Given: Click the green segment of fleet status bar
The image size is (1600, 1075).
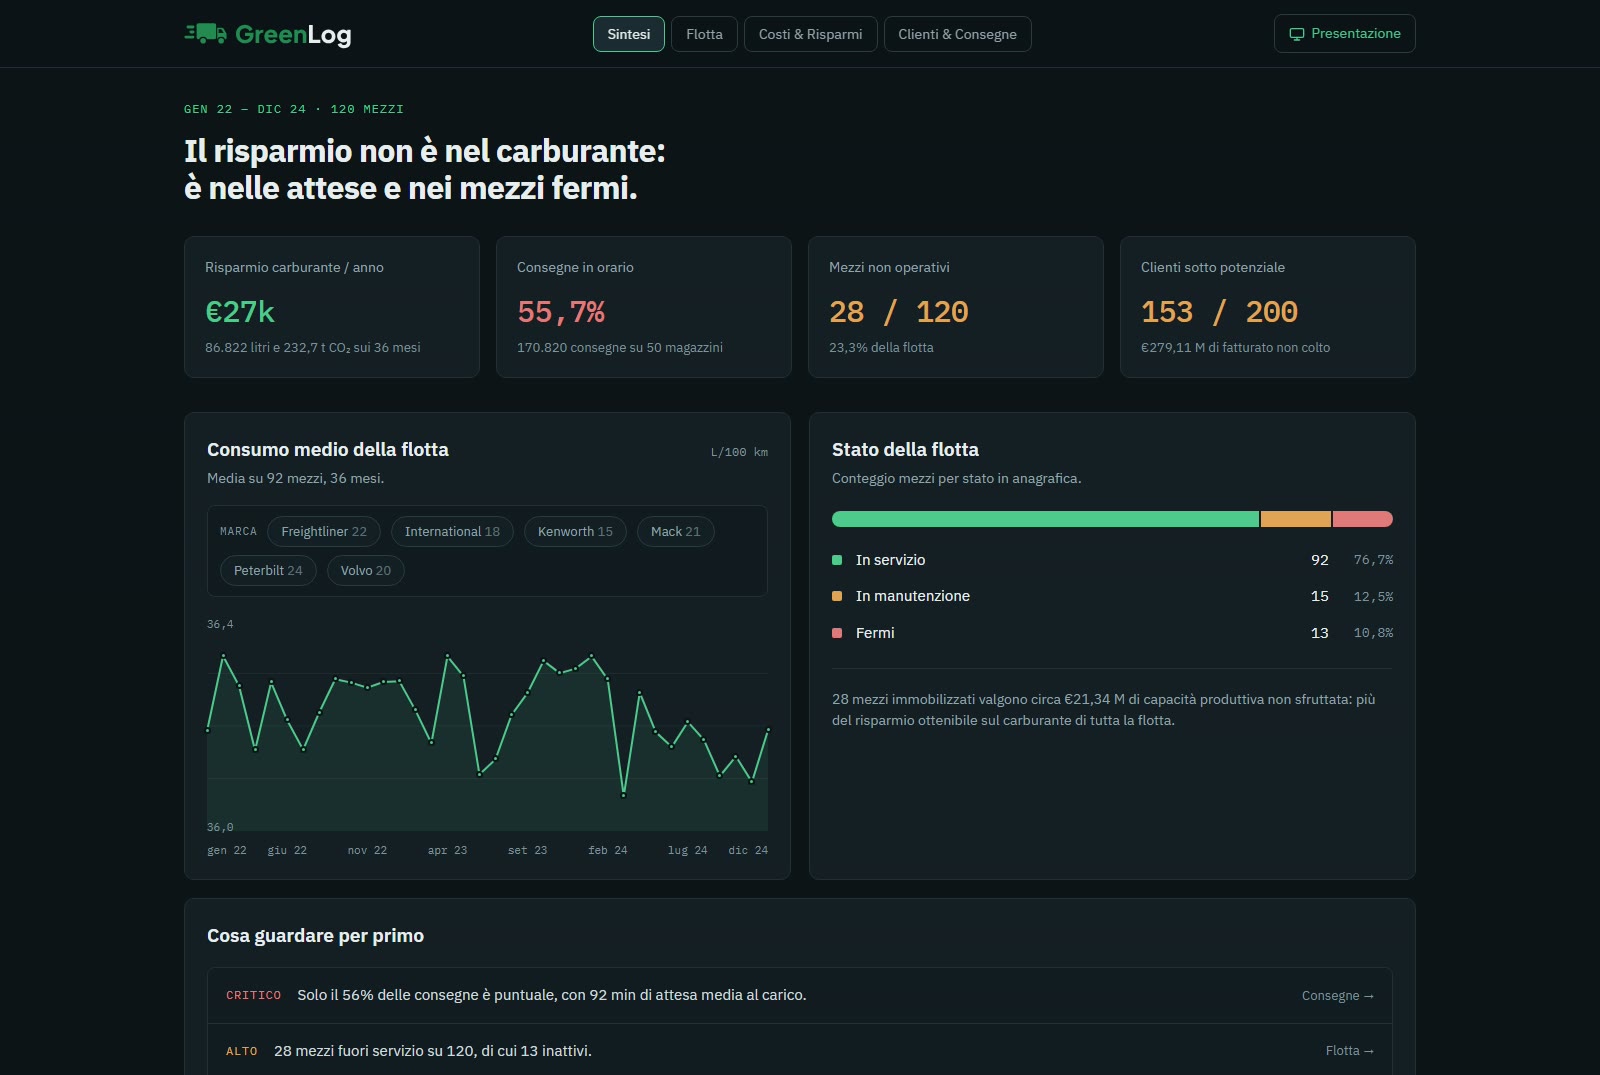Looking at the screenshot, I should click(1045, 519).
